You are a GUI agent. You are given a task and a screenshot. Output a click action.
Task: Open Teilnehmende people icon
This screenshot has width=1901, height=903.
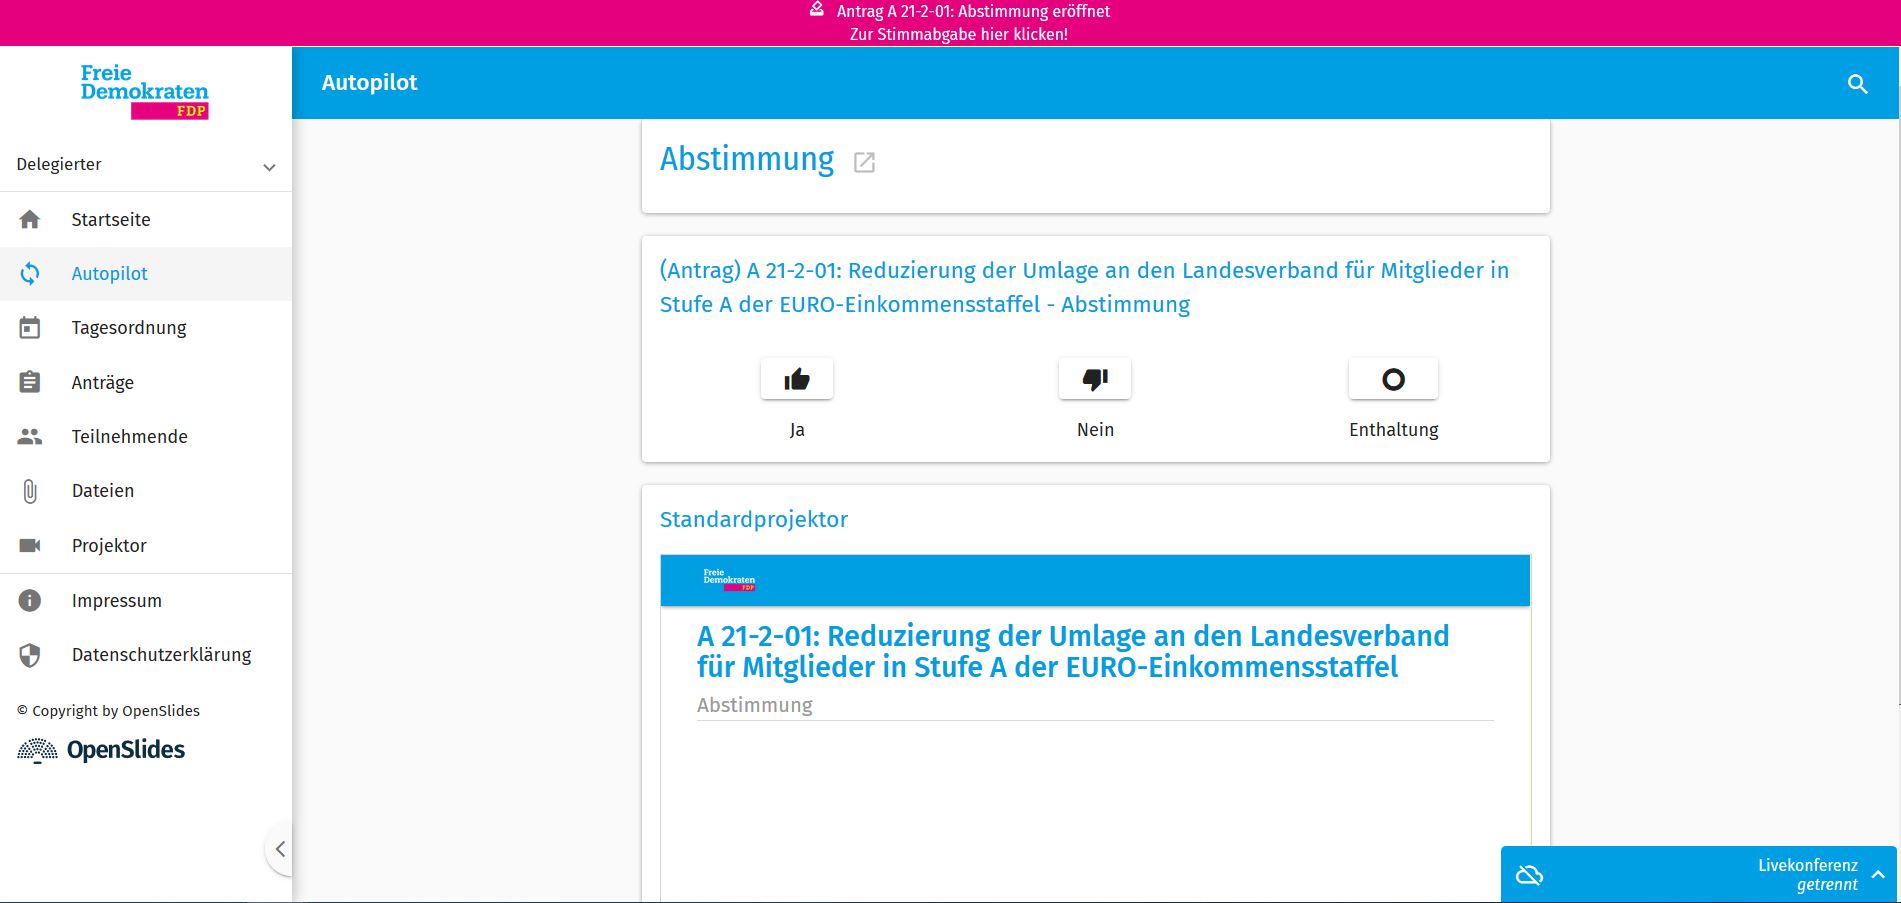pyautogui.click(x=30, y=436)
